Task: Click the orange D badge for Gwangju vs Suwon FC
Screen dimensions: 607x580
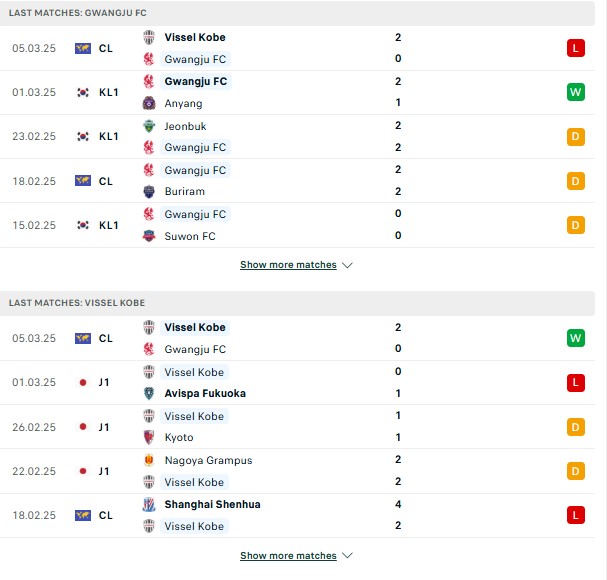Action: 575,225
